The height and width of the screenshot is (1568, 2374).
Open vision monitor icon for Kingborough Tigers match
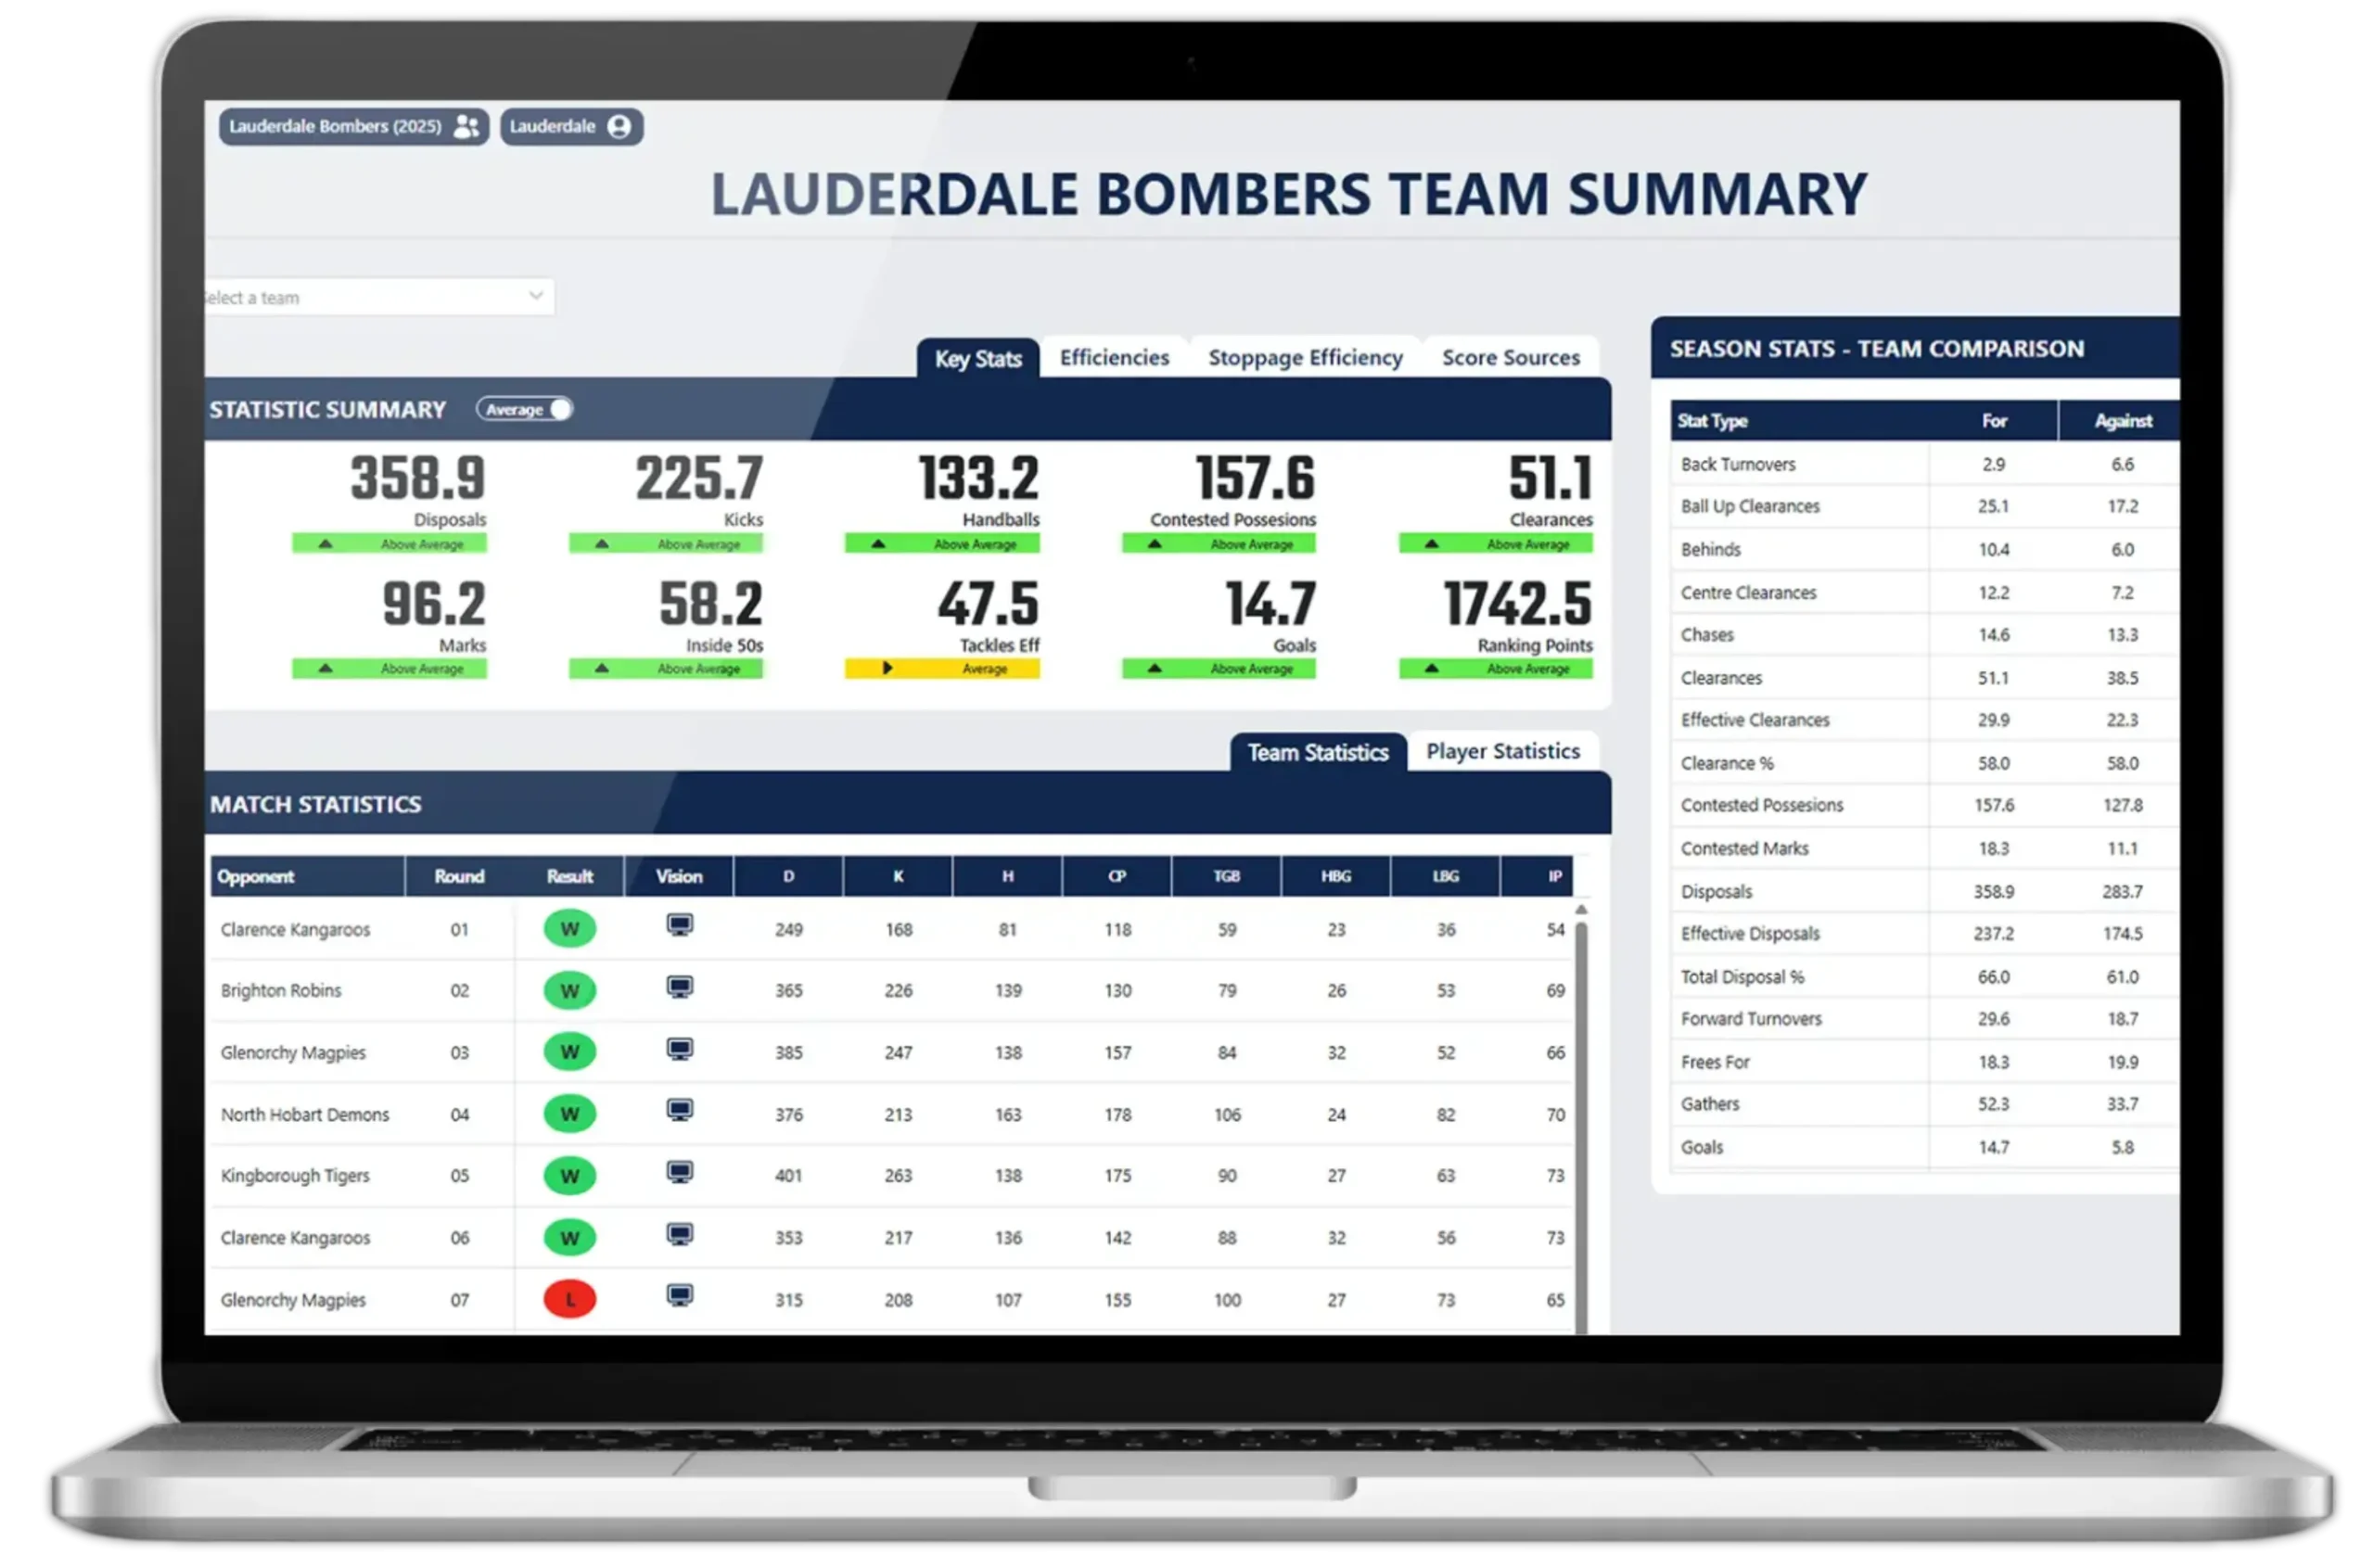pos(680,1172)
